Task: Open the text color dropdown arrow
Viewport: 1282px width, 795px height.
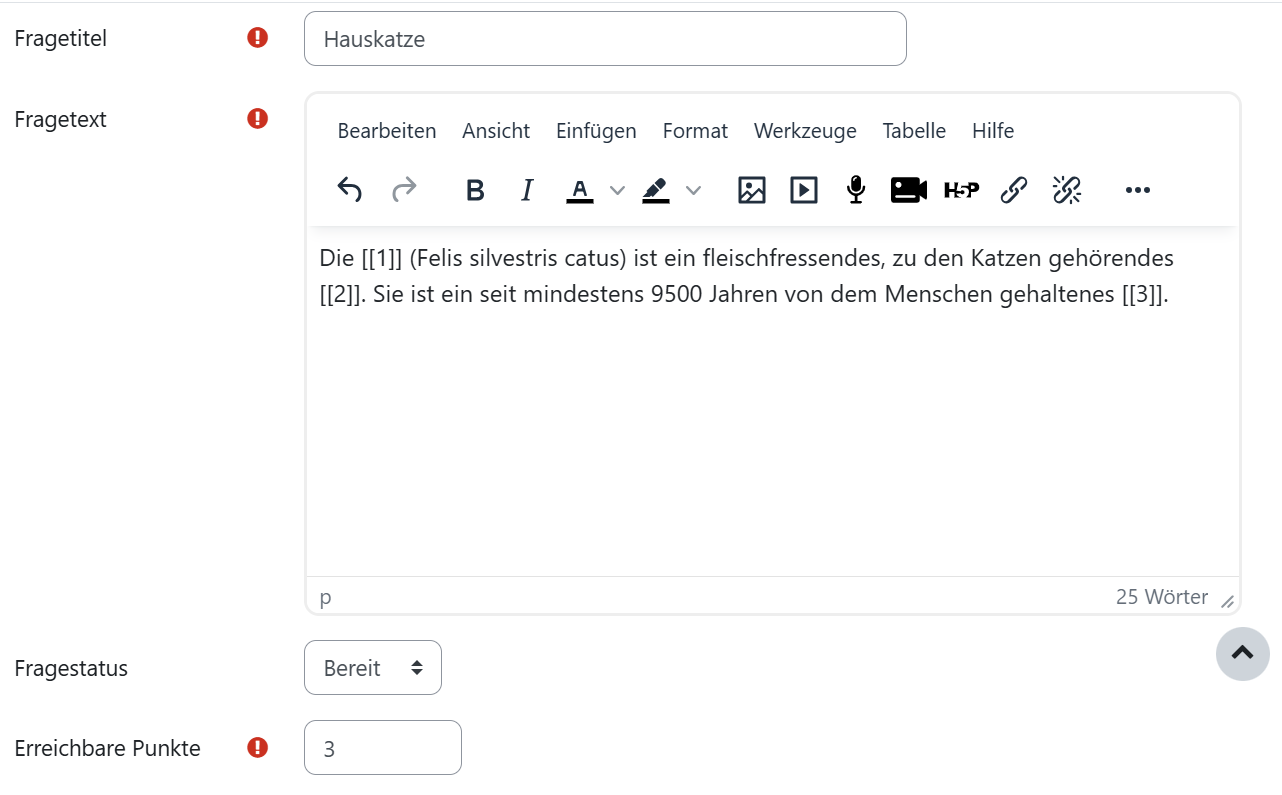Action: pos(618,190)
